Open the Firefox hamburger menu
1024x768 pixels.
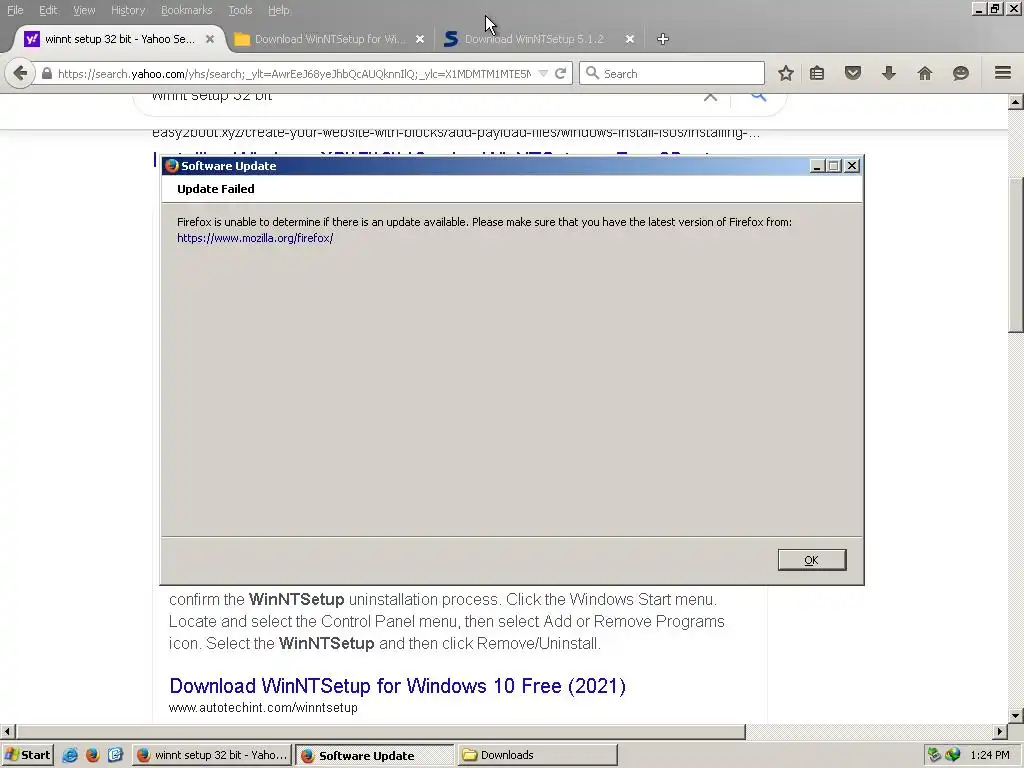pos(1003,72)
